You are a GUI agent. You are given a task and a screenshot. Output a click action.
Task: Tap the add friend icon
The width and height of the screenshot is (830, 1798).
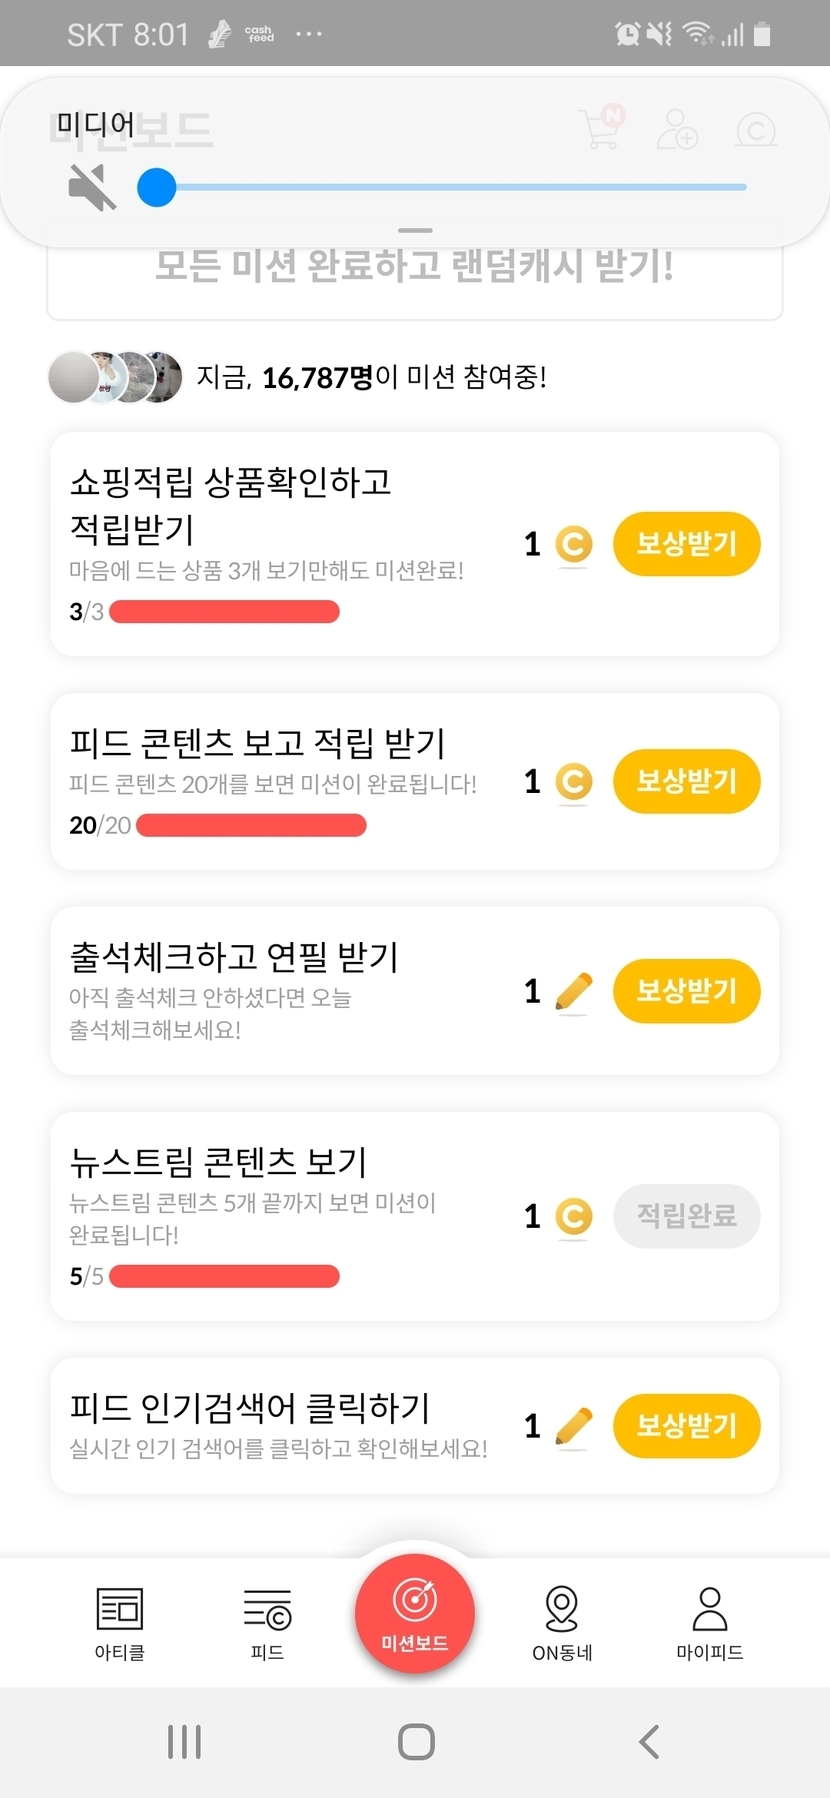[677, 130]
